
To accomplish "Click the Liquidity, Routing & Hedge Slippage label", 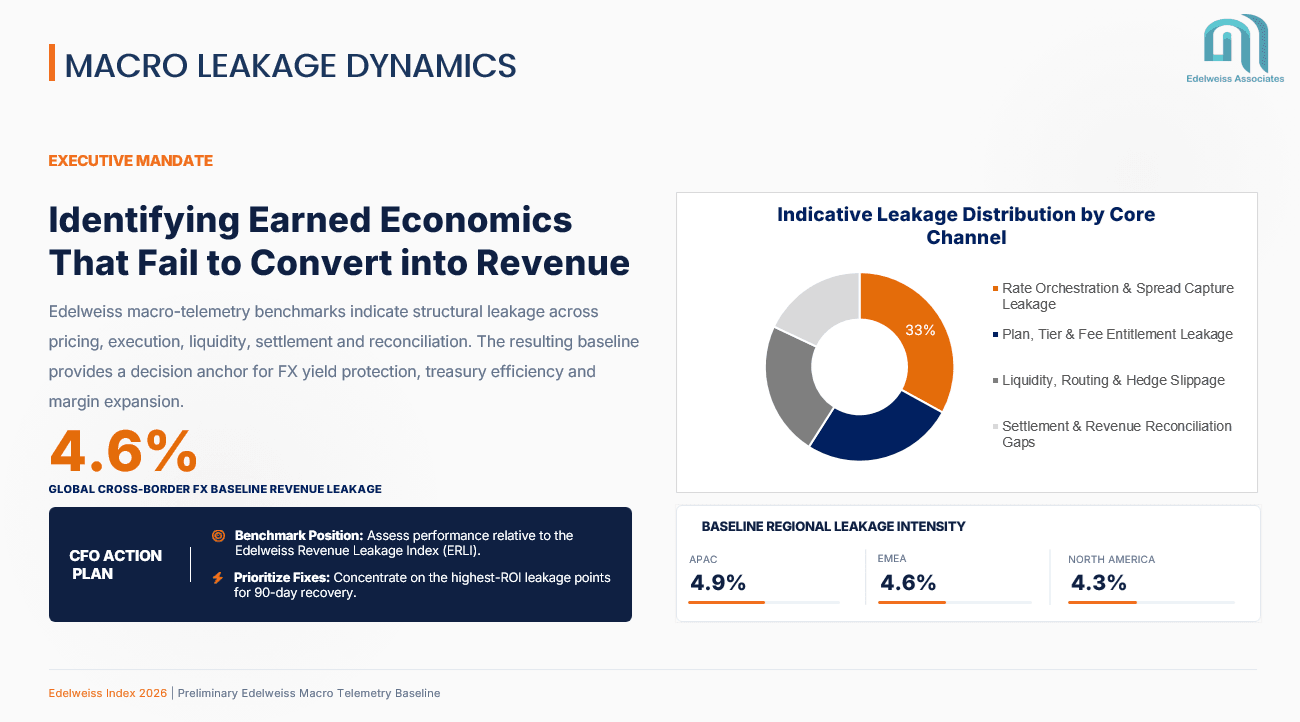I will pyautogui.click(x=1113, y=381).
